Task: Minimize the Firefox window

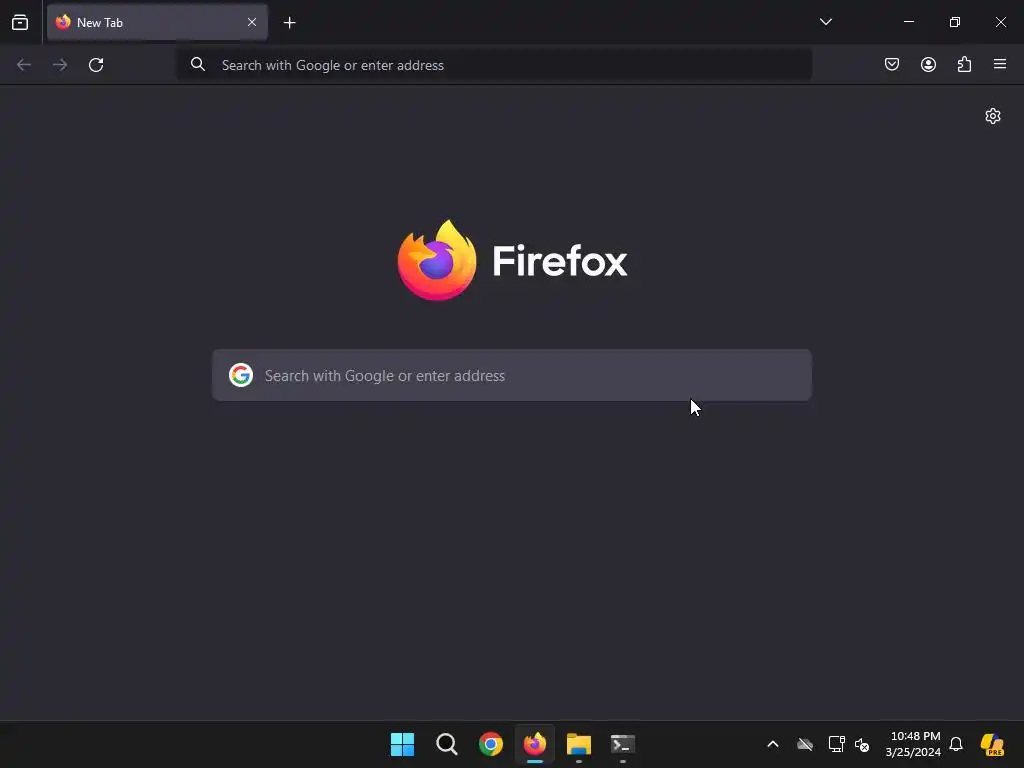Action: [x=908, y=22]
